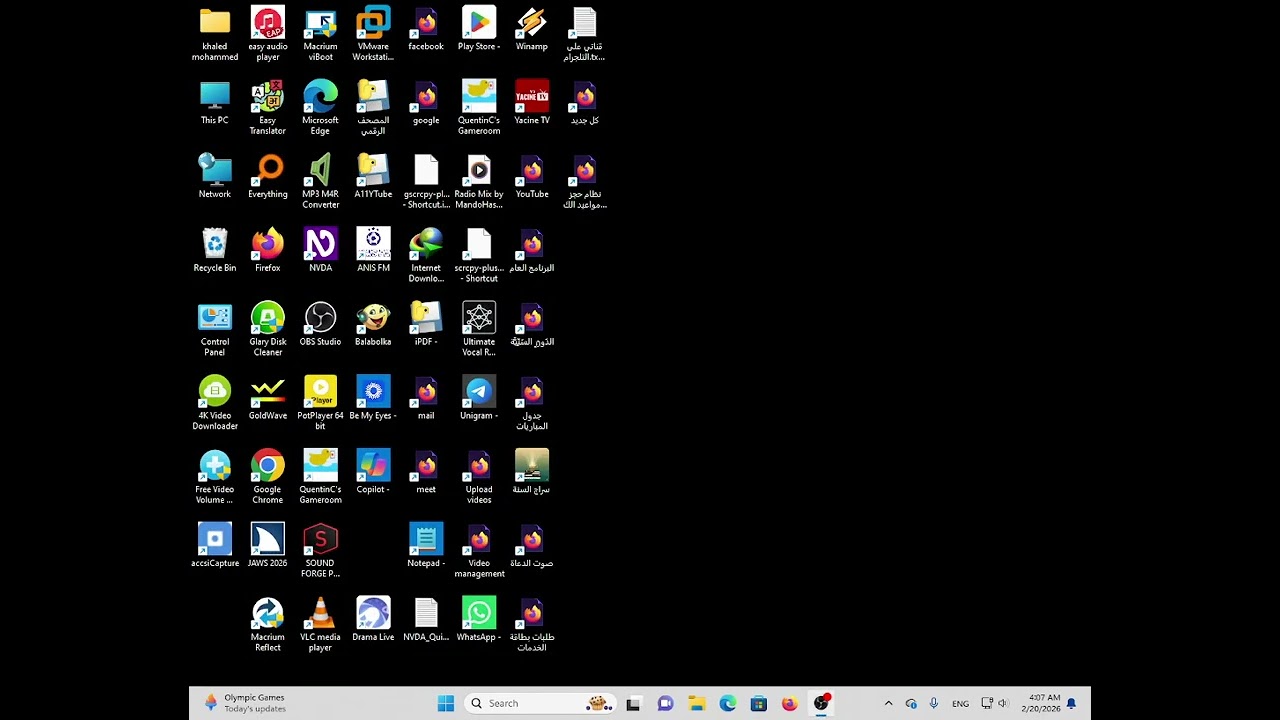Select 4K Video Downloader icon
This screenshot has width=1280, height=720.
click(215, 403)
